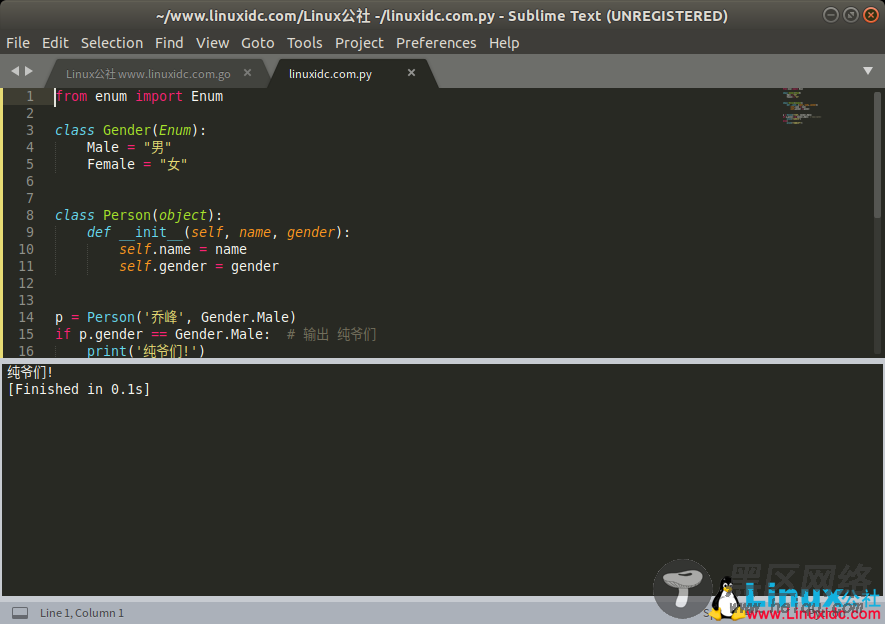The width and height of the screenshot is (885, 624).
Task: Click 'class Person(object):' line
Action: [139, 216]
